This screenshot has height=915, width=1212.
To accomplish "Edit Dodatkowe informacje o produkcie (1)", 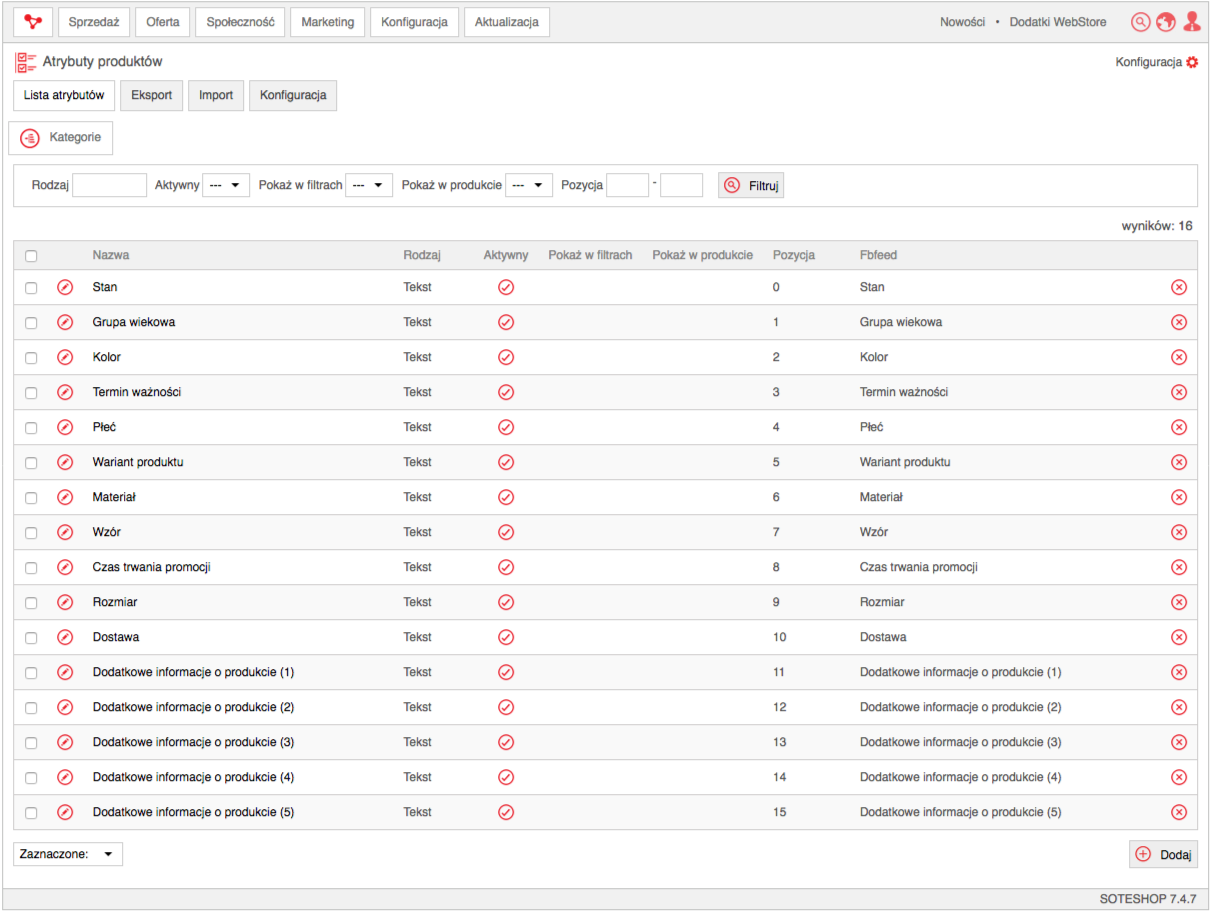I will pos(65,672).
